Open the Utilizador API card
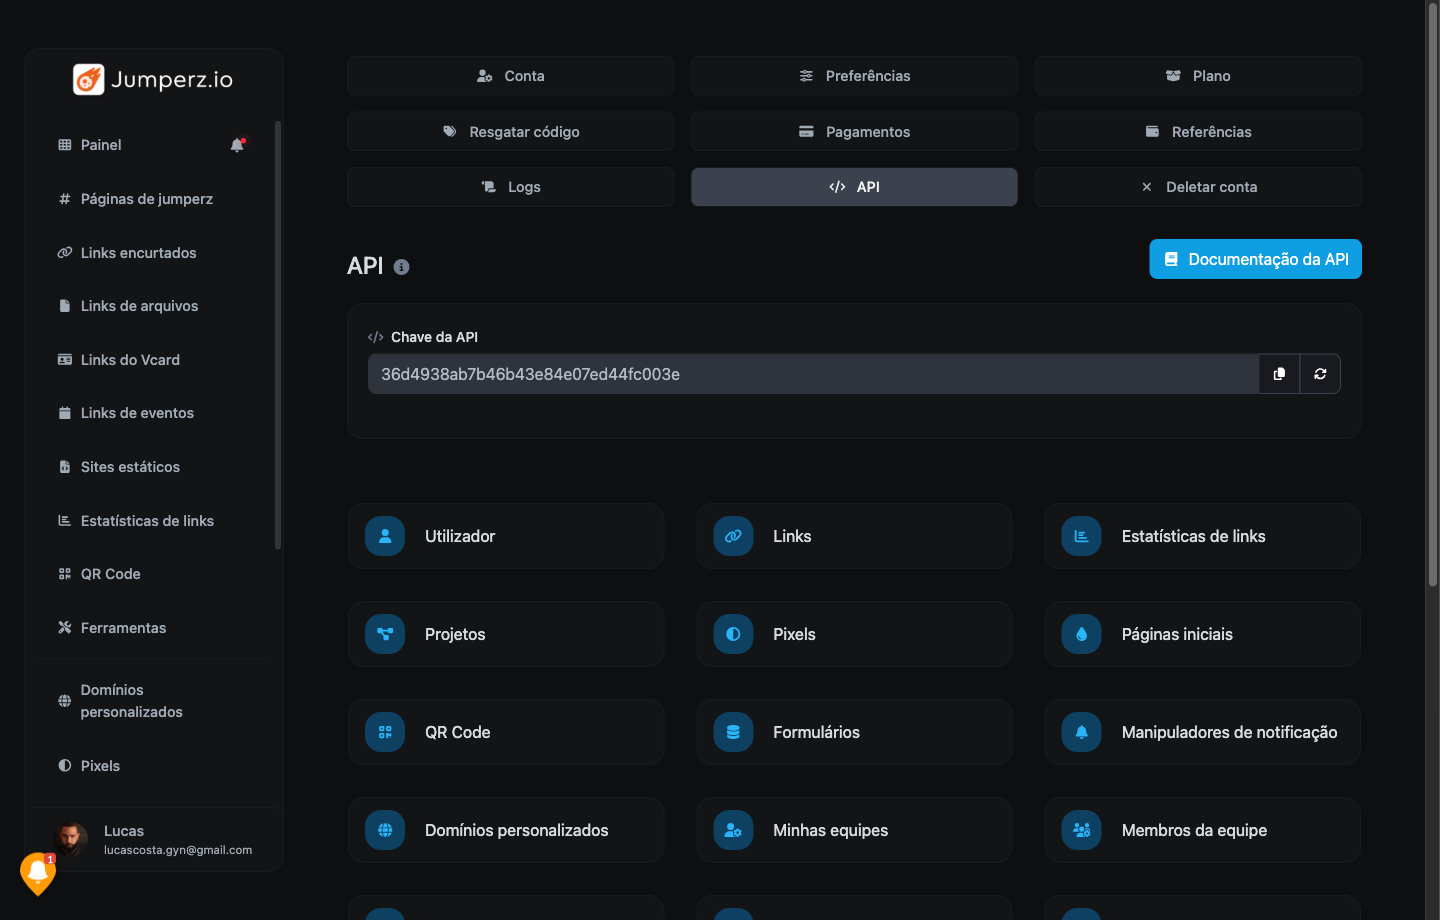This screenshot has height=920, width=1440. pyautogui.click(x=506, y=536)
